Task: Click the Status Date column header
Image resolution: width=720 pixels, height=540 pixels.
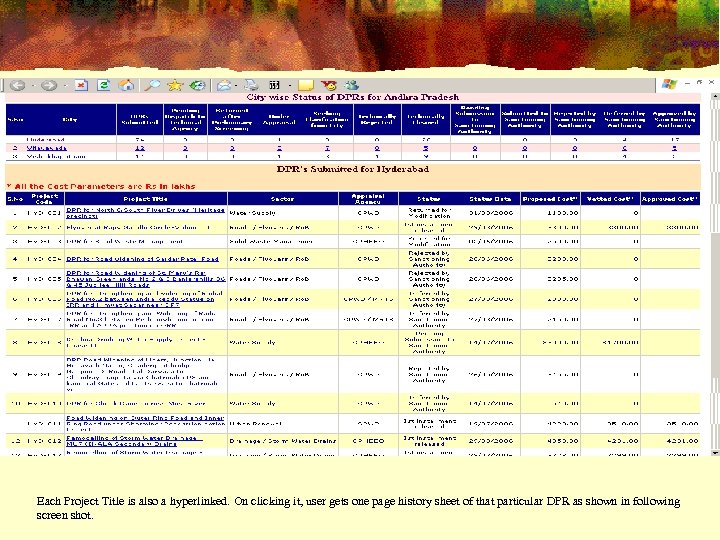Action: pos(490,199)
